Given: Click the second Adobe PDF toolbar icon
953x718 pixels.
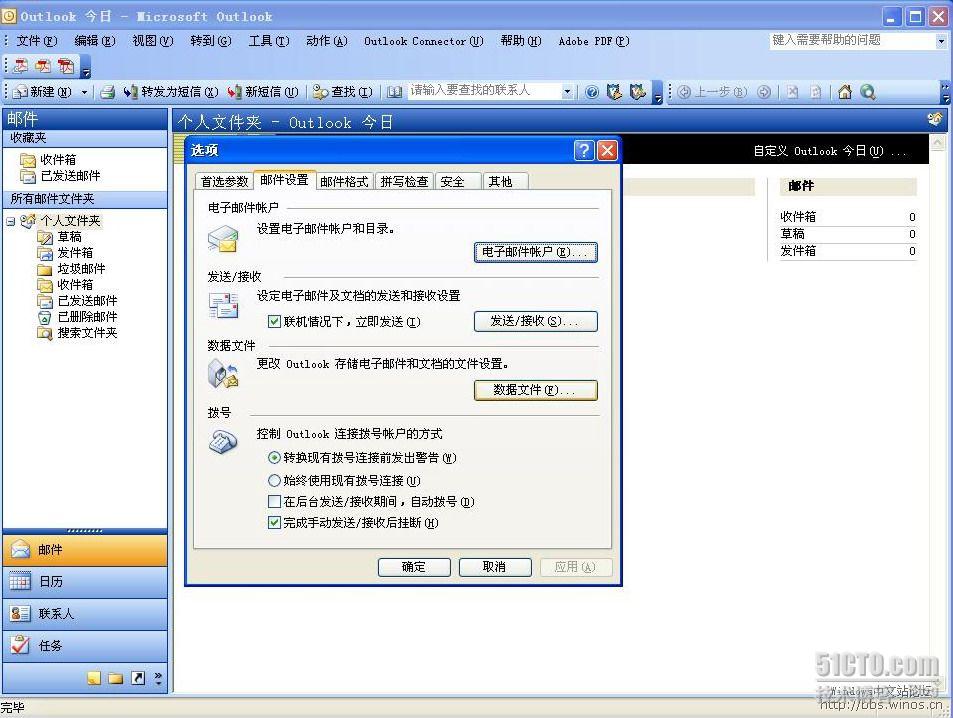Looking at the screenshot, I should tap(43, 66).
